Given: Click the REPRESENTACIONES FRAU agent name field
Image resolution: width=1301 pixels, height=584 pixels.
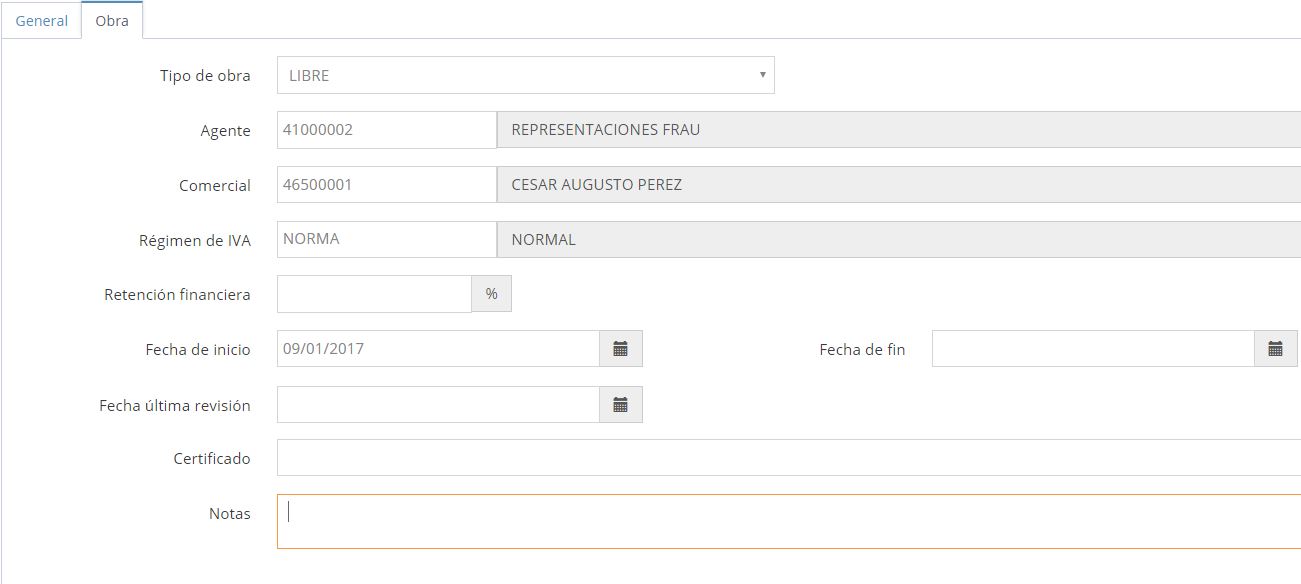Looking at the screenshot, I should tap(898, 130).
